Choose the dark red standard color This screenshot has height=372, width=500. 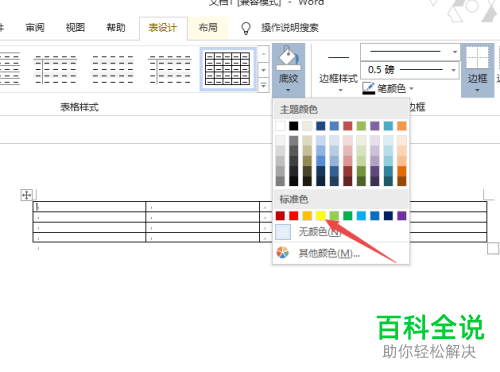point(280,216)
